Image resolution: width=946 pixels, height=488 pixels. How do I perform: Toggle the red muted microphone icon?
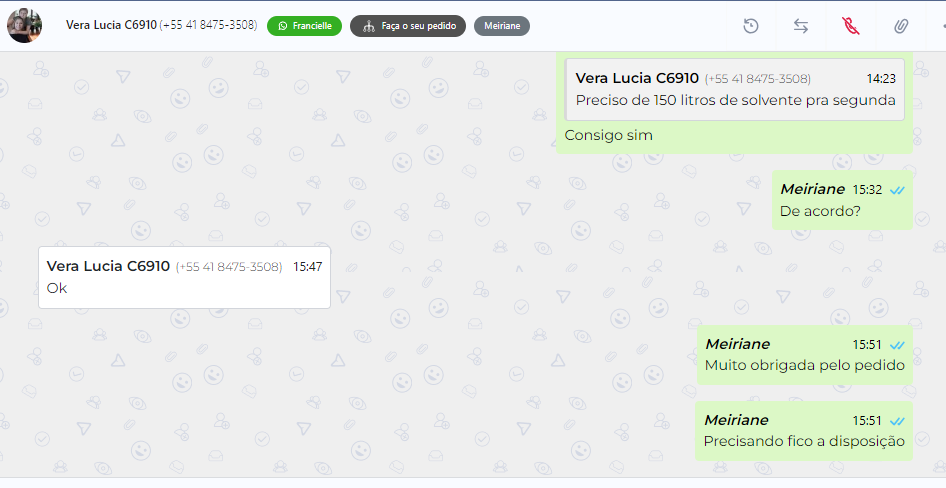pos(851,26)
